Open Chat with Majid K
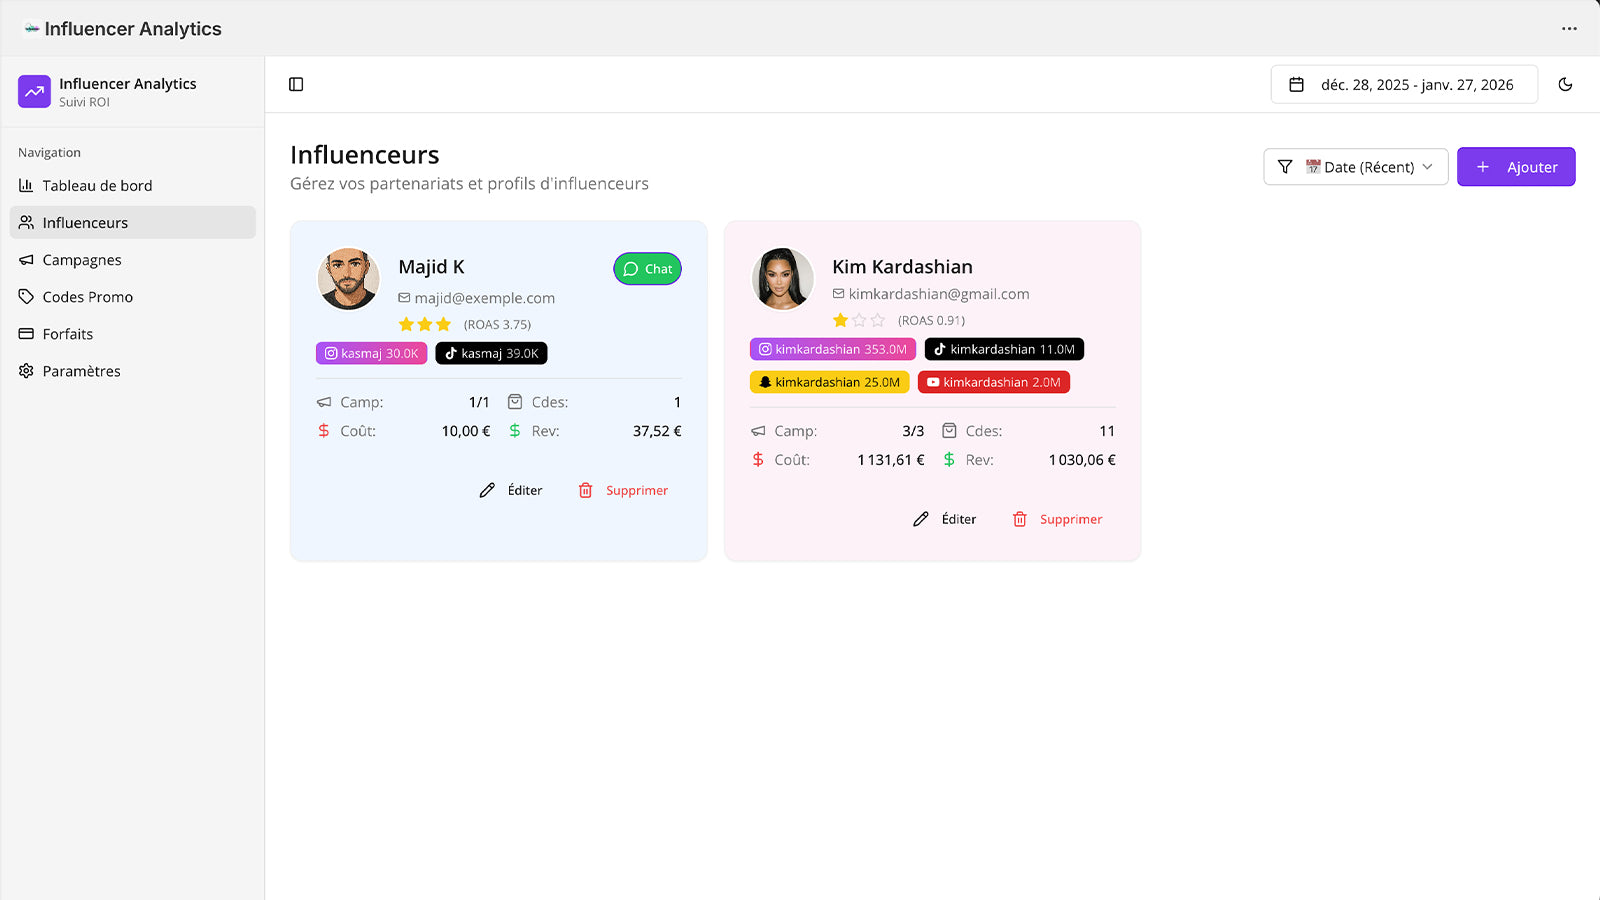 (x=647, y=269)
